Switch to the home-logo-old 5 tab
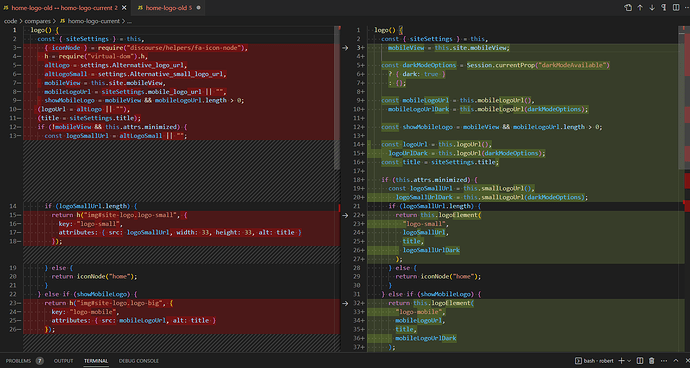Image resolution: width=690 pixels, height=368 pixels. (169, 8)
